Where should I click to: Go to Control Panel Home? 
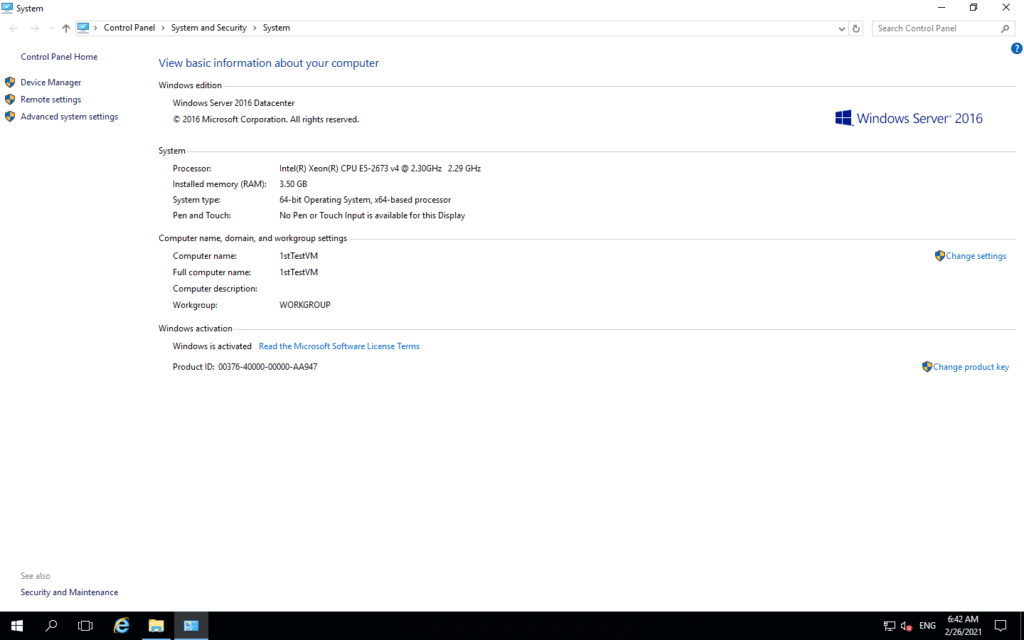[59, 57]
